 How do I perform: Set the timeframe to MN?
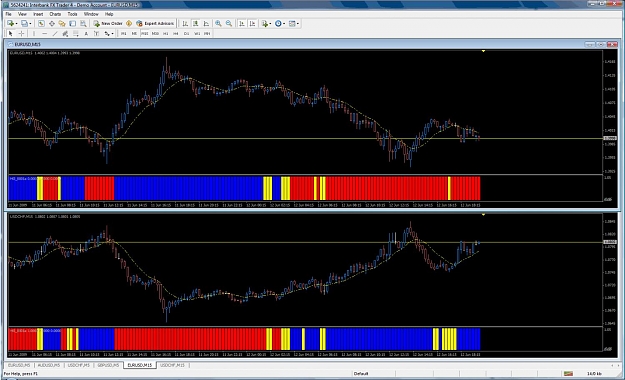(x=207, y=33)
